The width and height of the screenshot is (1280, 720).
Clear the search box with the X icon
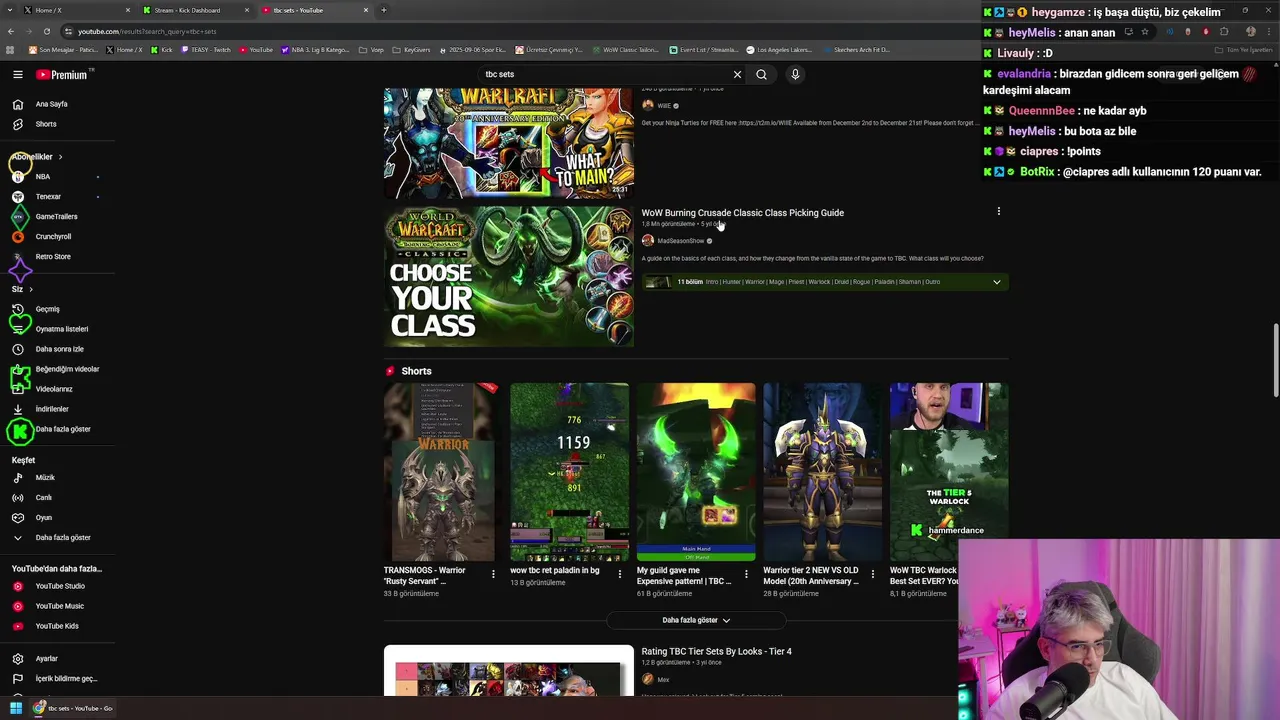(x=737, y=74)
